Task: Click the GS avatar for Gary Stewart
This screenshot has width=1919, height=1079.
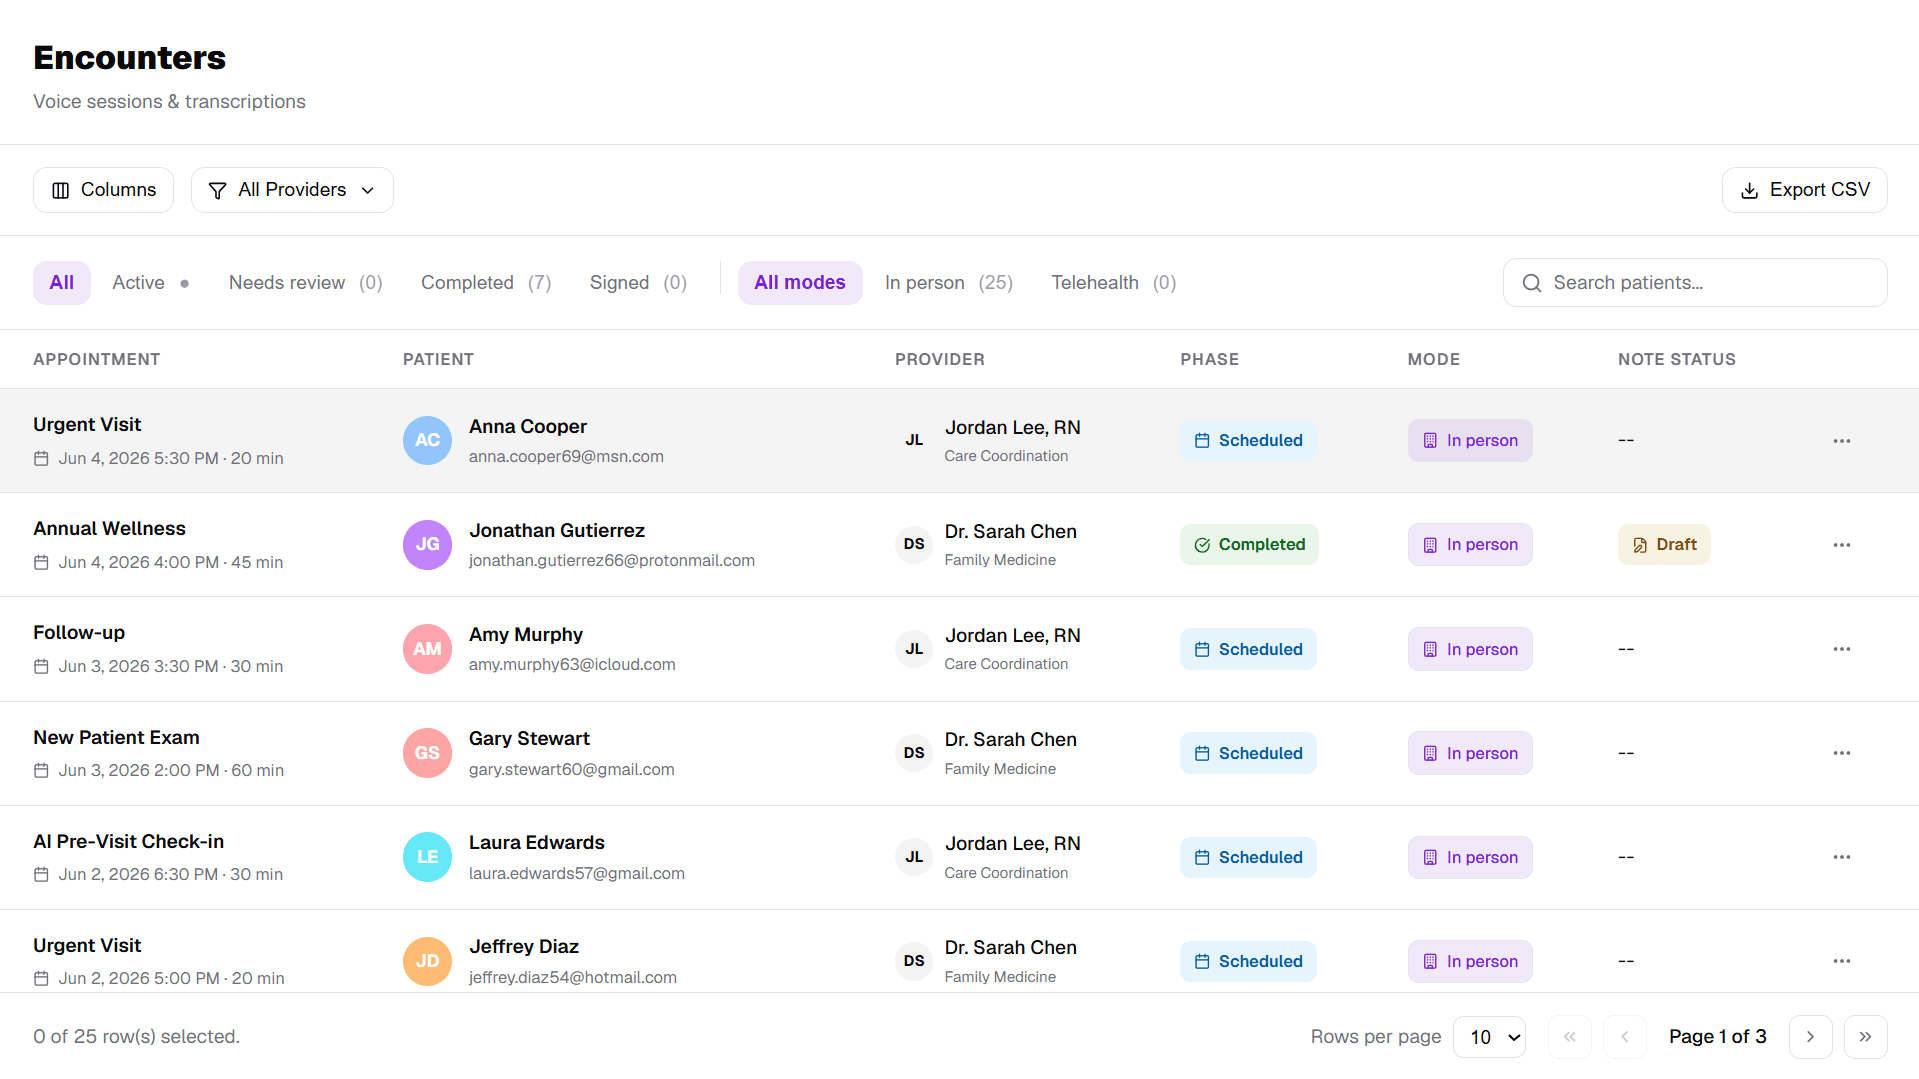Action: point(427,753)
